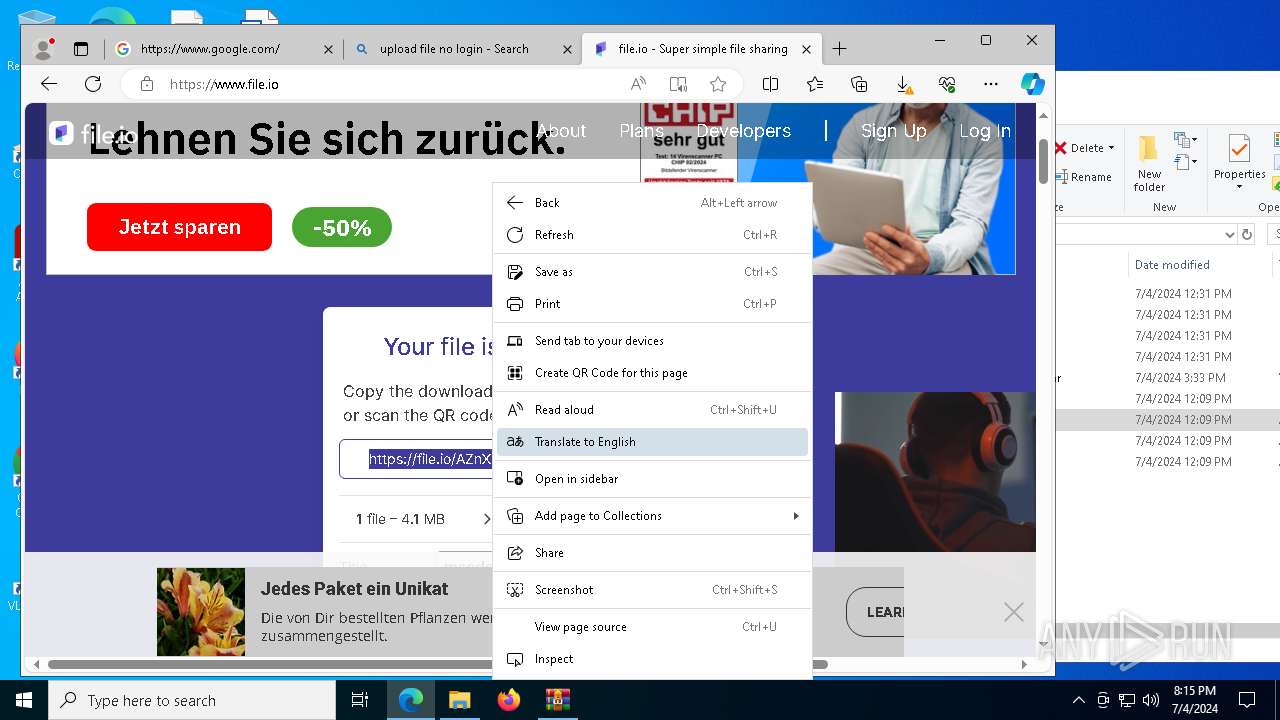
Task: Choose Print in the context menu
Action: pos(652,304)
